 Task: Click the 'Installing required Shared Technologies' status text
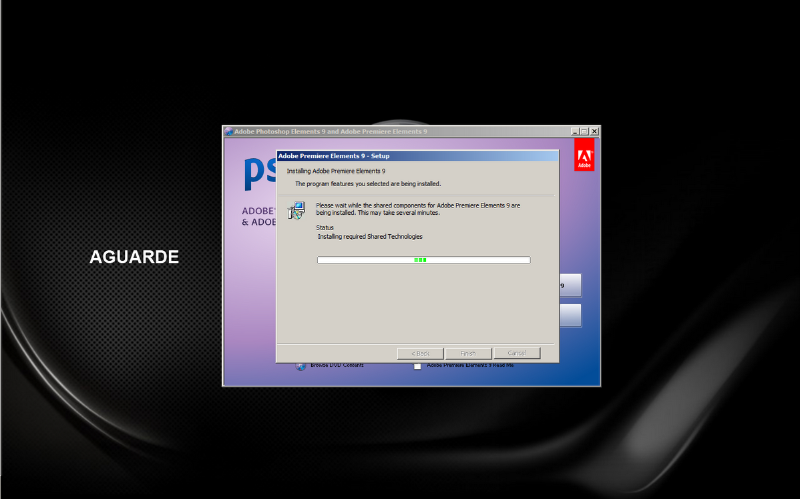pyautogui.click(x=370, y=237)
